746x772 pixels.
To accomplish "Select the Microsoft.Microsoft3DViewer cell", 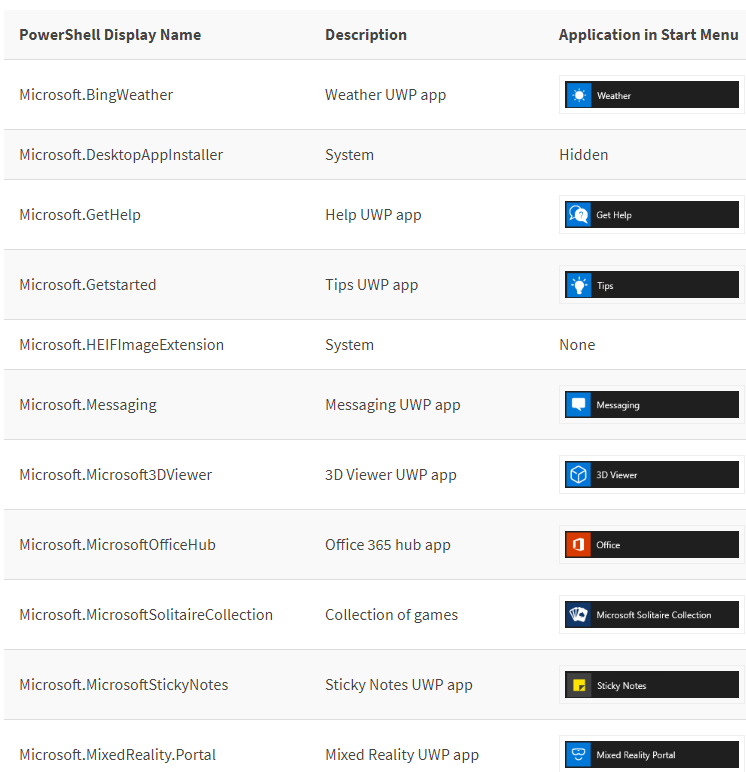I will pos(116,475).
